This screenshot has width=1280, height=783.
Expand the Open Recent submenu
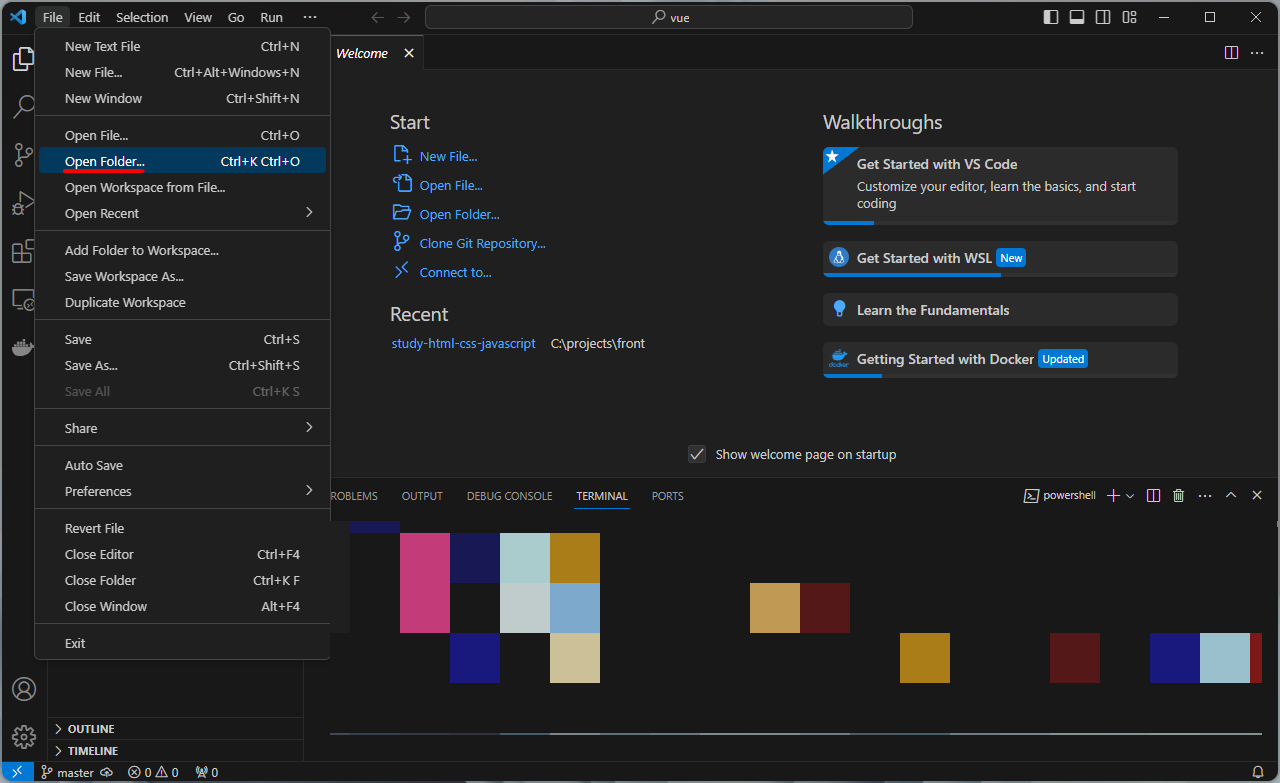[x=182, y=213]
